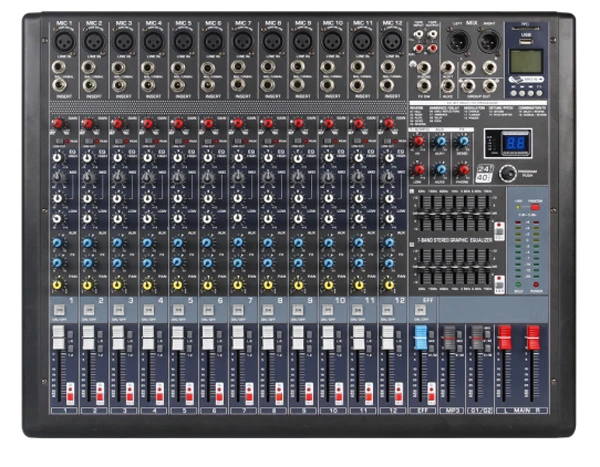Click the green MP3 player LCD screen
The width and height of the screenshot is (600, 467).
(526, 62)
